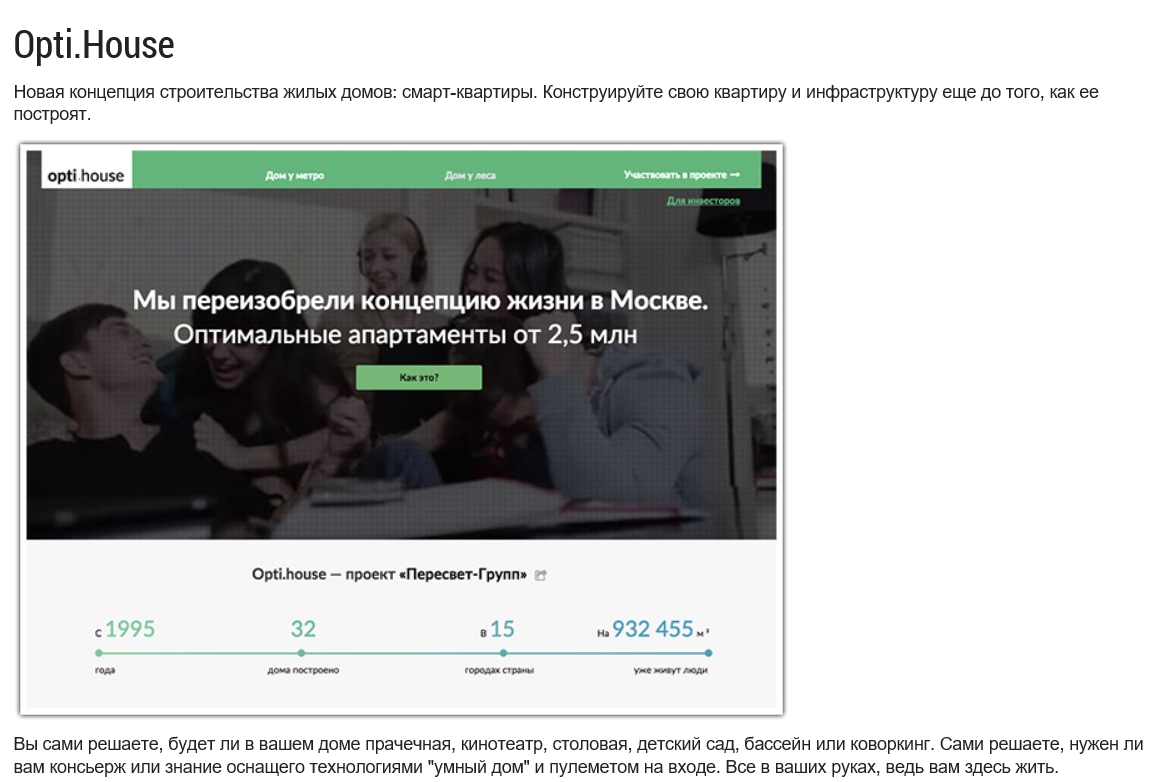Click the external link icon beside "Пересвет-Групп"
Image resolution: width=1153 pixels, height=782 pixels.
[x=541, y=575]
